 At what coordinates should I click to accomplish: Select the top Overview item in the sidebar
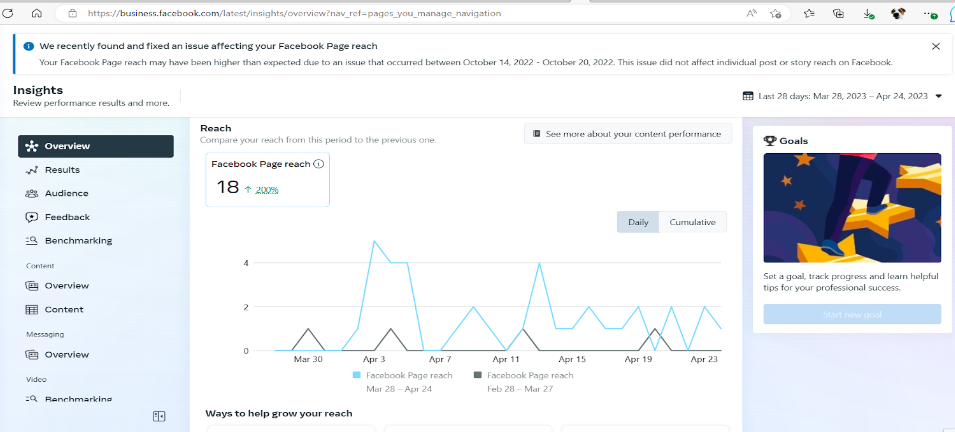coord(95,146)
